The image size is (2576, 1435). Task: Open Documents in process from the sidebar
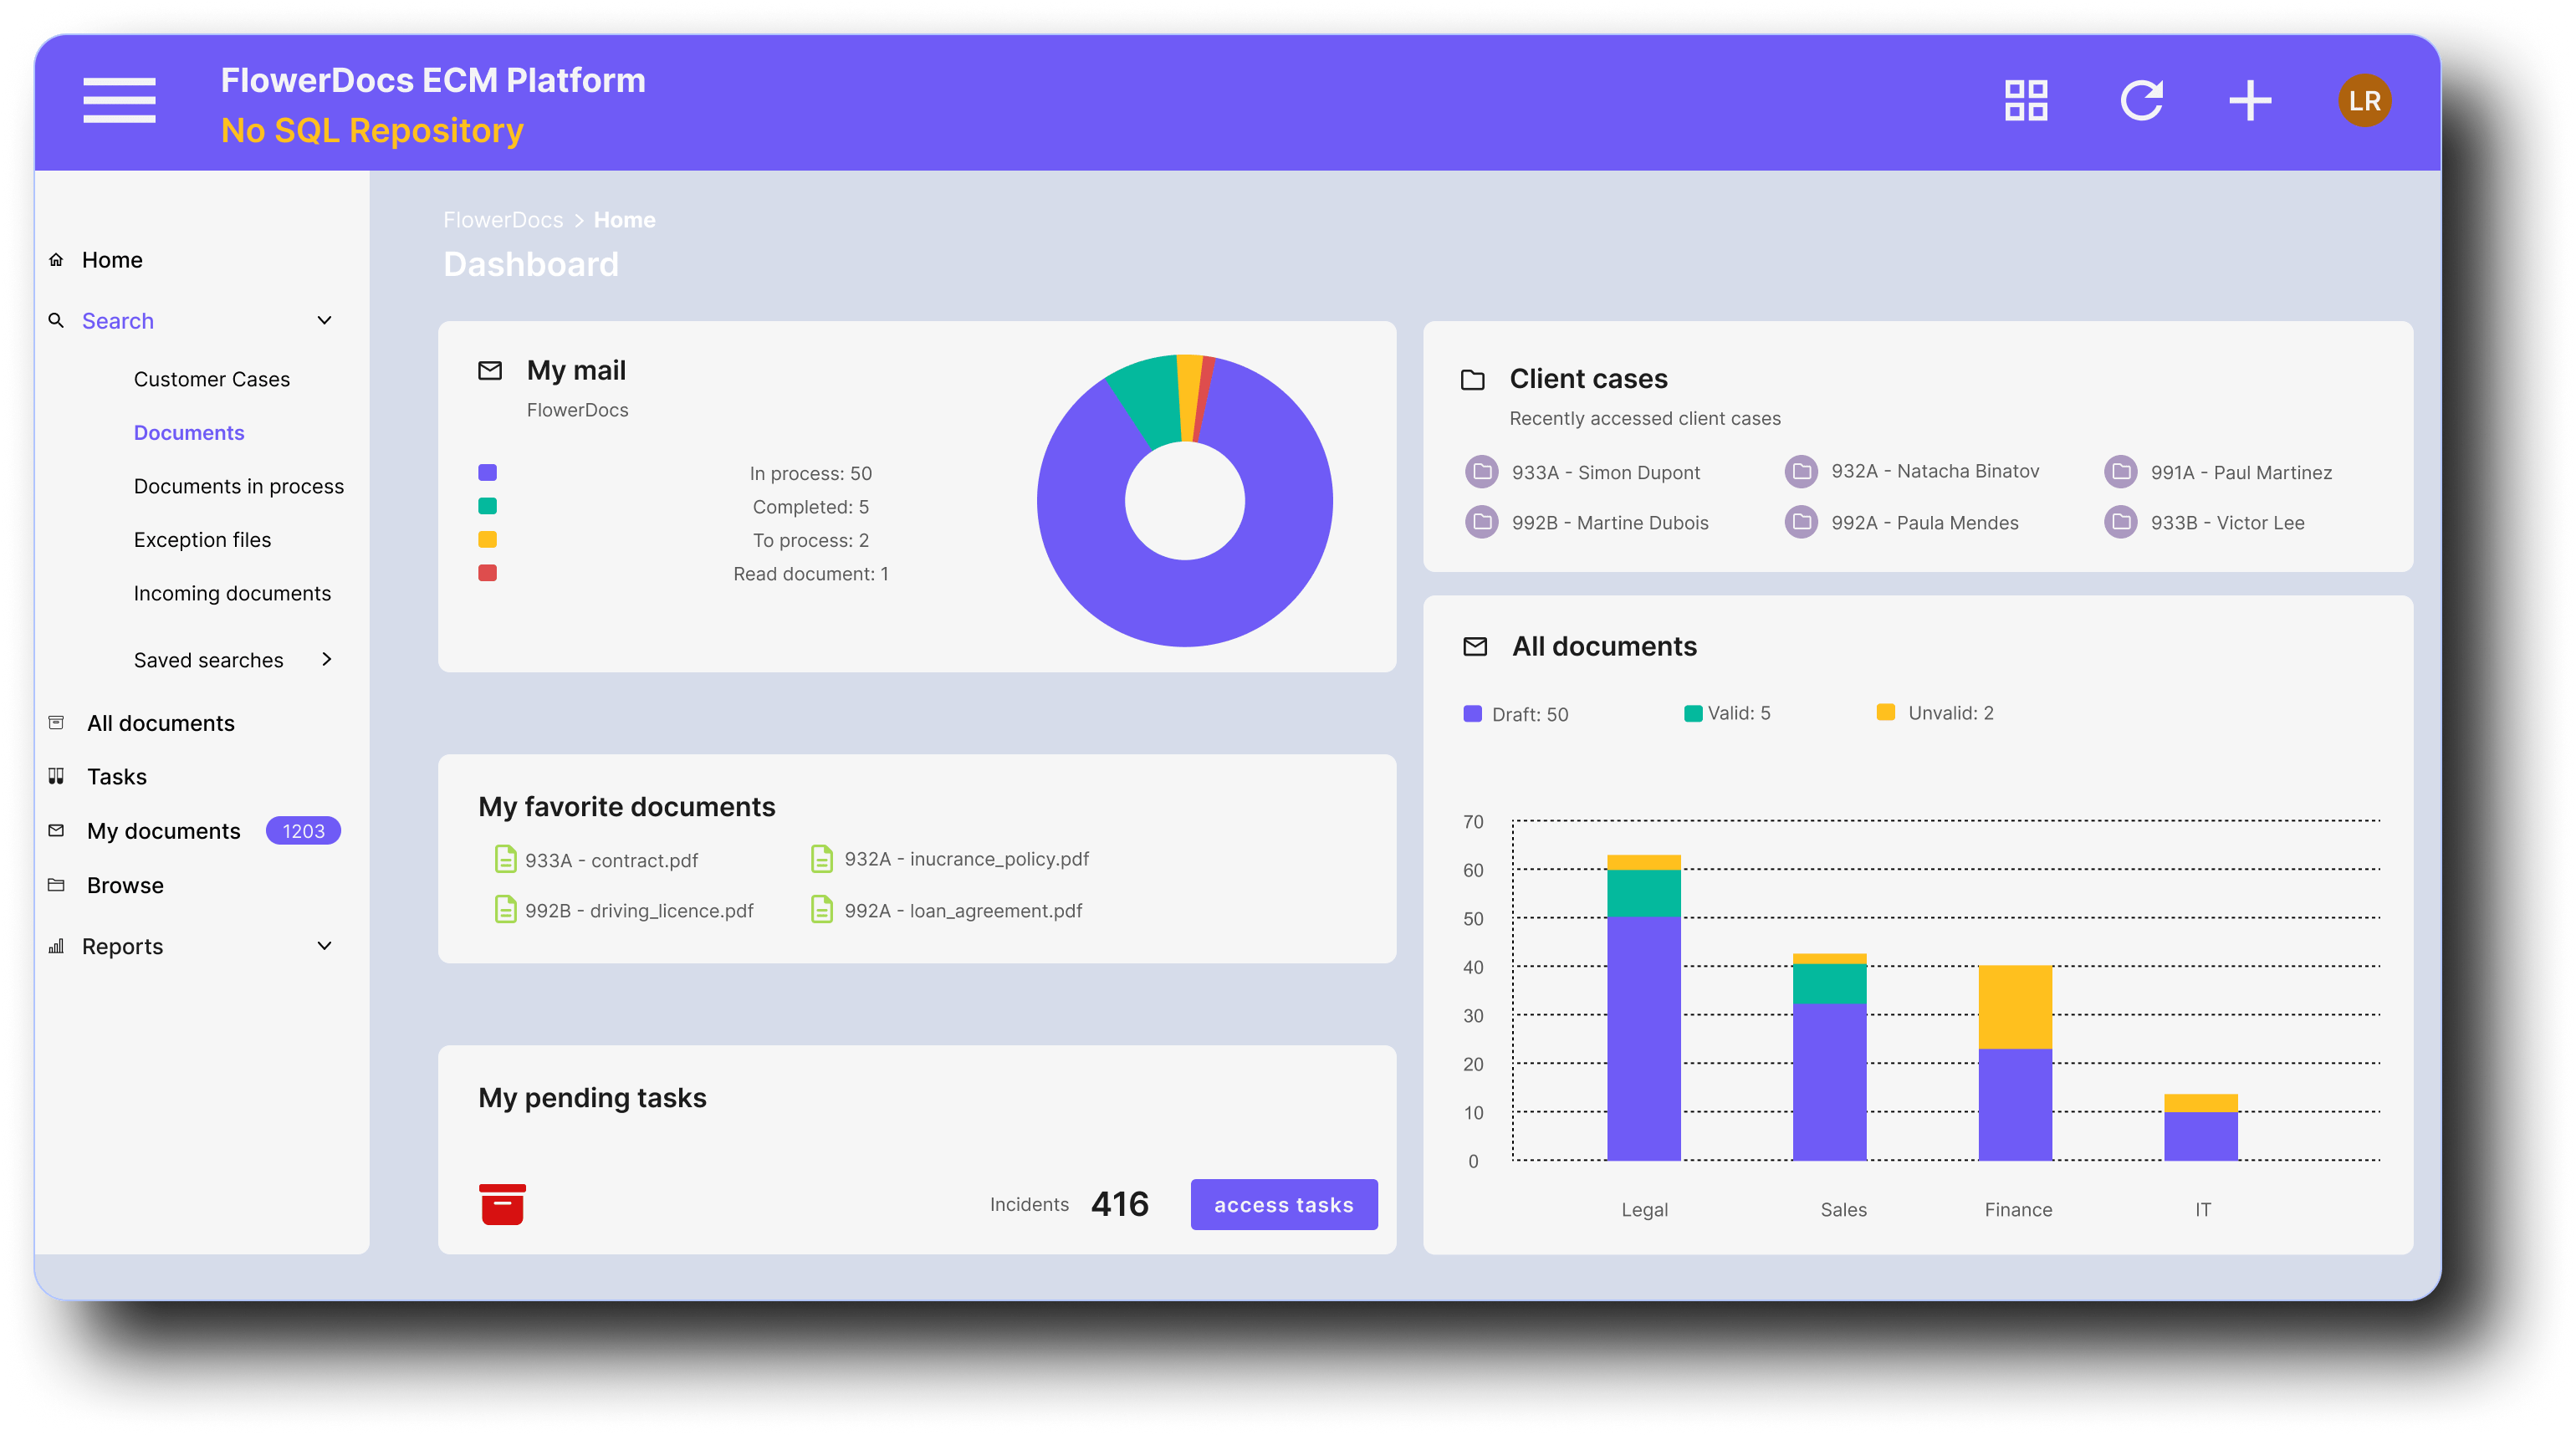pos(238,486)
